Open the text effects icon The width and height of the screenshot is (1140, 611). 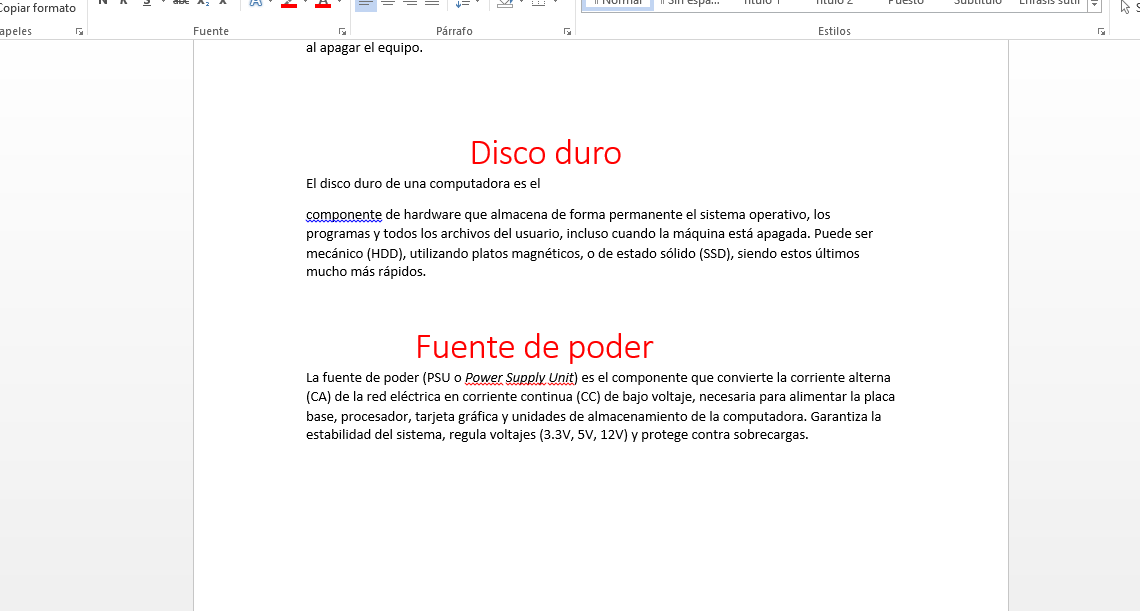(x=255, y=3)
